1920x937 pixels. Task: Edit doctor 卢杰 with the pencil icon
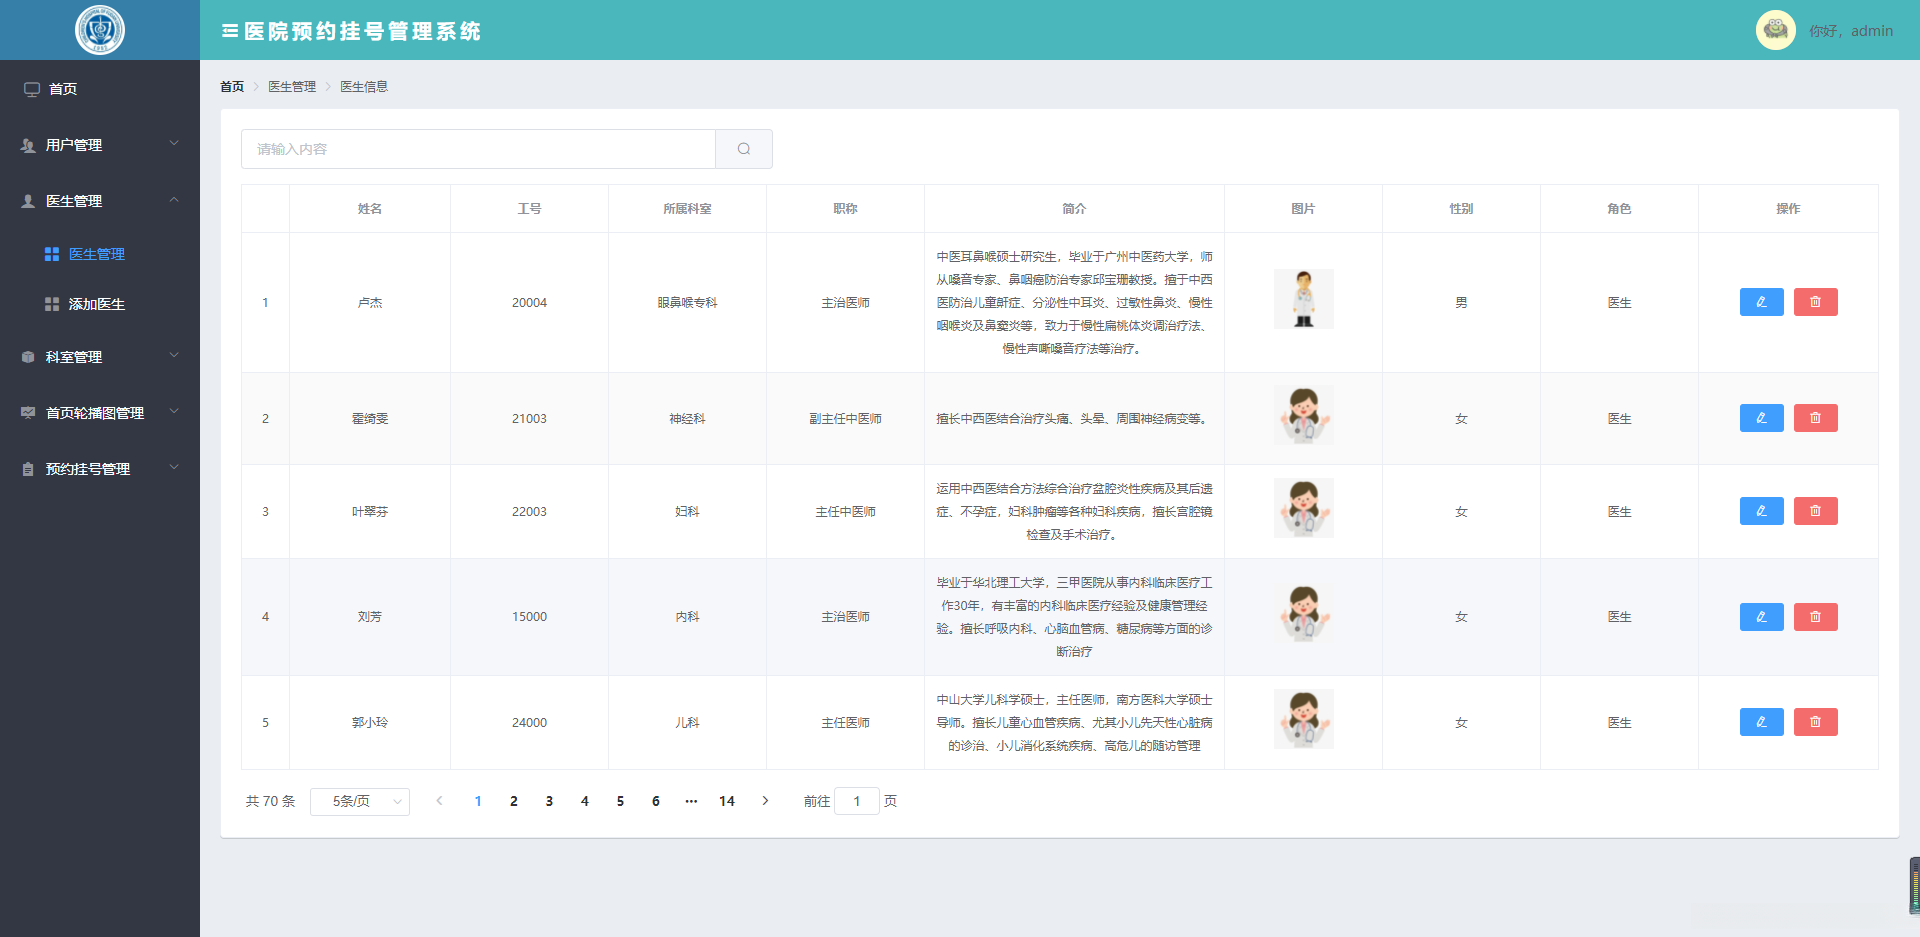coord(1762,301)
